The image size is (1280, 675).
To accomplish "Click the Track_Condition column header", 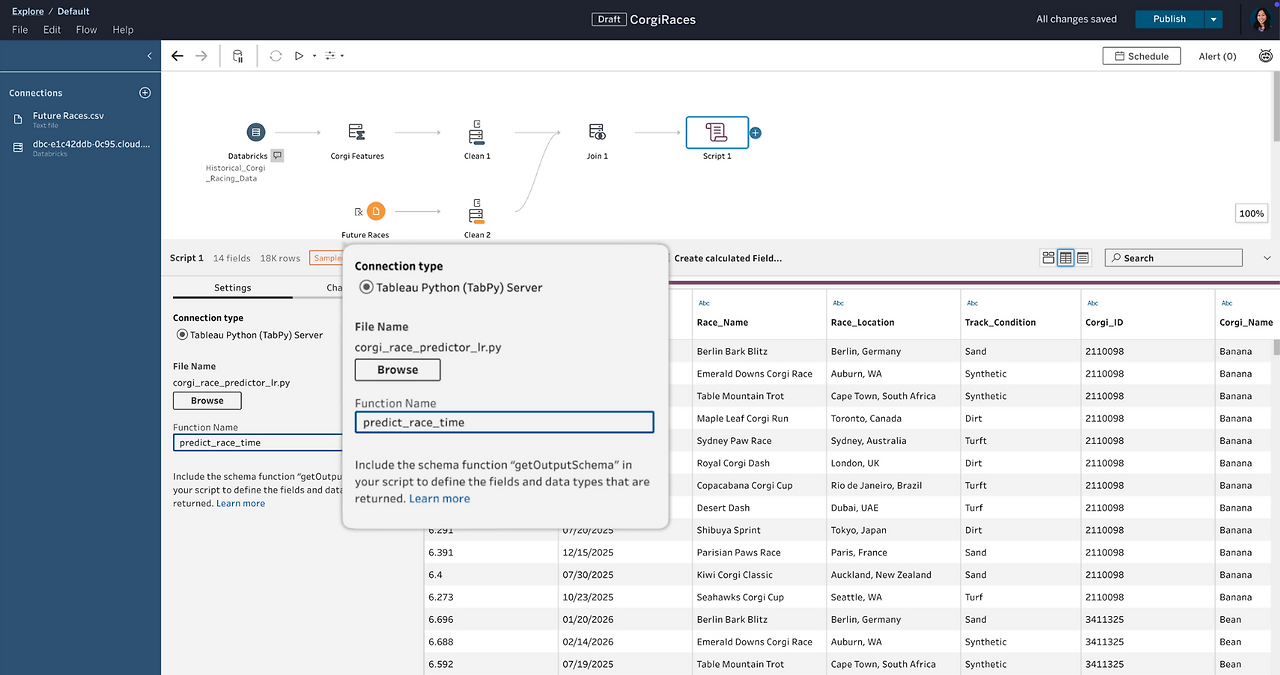I will coord(1000,322).
